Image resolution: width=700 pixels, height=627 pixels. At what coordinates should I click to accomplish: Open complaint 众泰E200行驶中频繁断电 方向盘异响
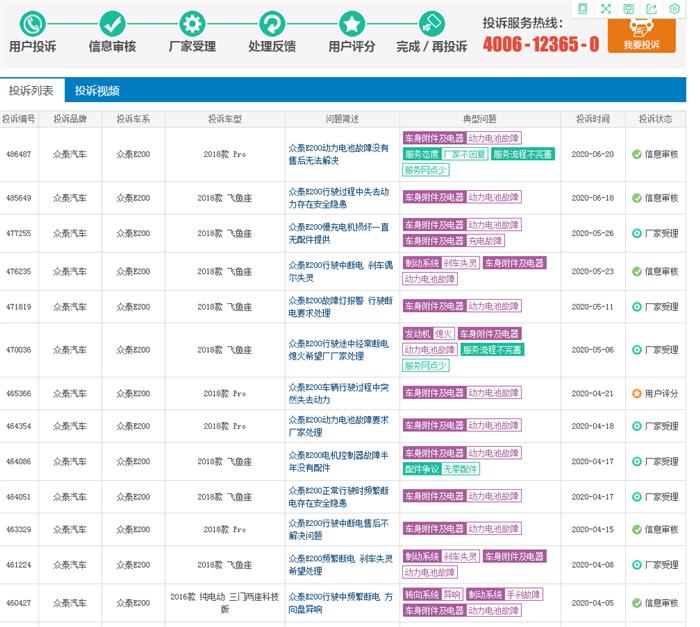coord(341,603)
